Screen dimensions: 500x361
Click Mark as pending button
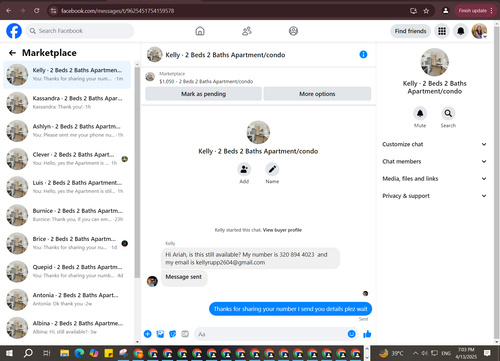[x=203, y=94]
